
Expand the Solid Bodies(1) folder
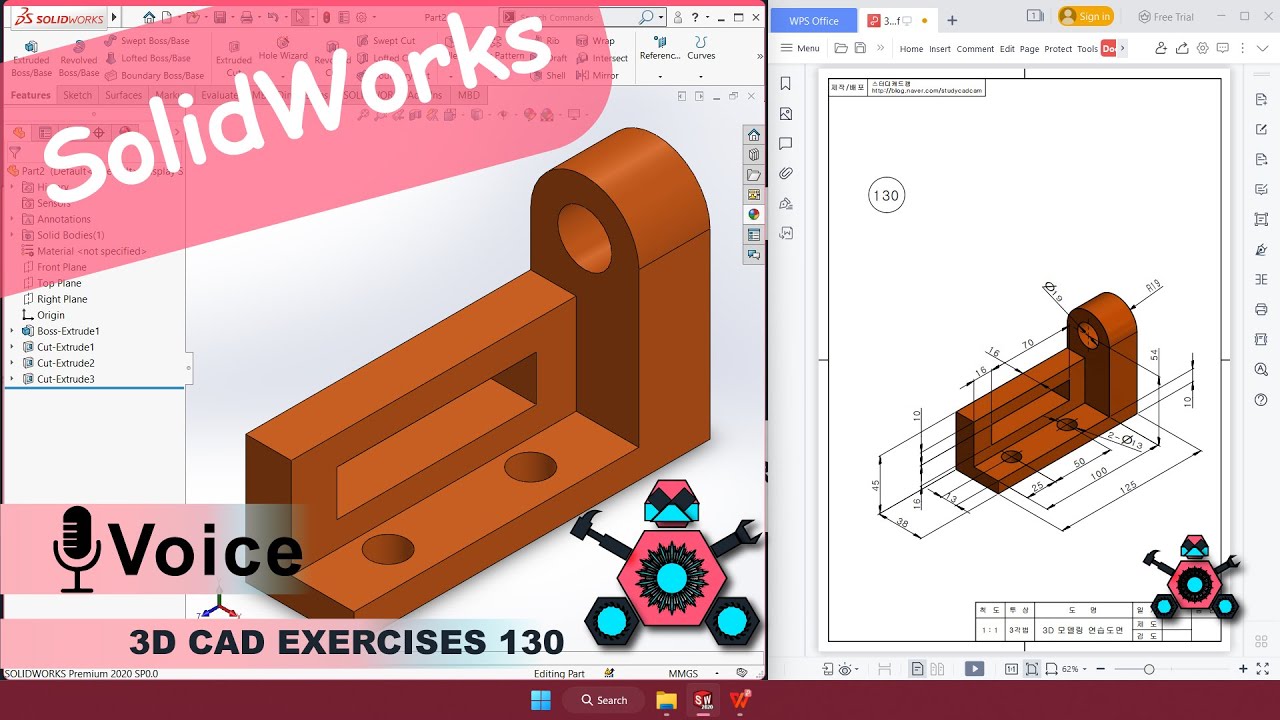12,235
